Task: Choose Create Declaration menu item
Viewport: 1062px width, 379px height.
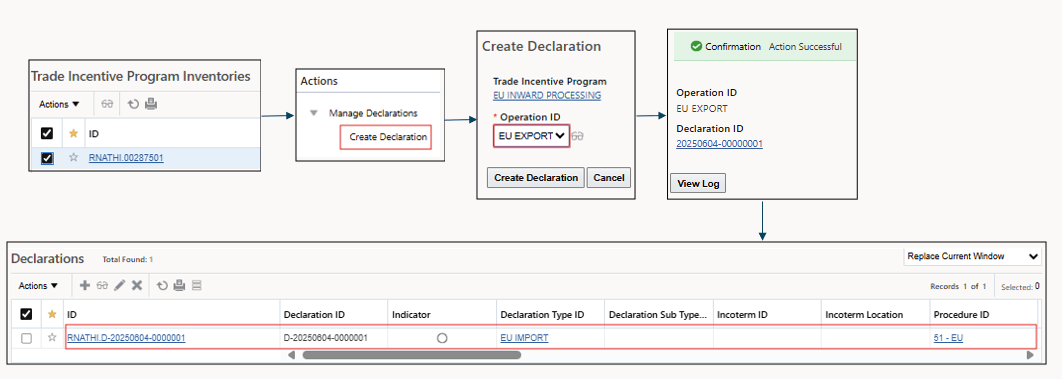Action: (x=388, y=137)
